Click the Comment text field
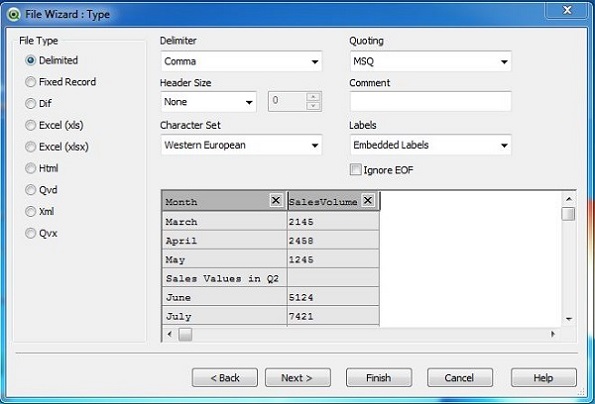Screen dimensions: 595x404 tap(430, 101)
